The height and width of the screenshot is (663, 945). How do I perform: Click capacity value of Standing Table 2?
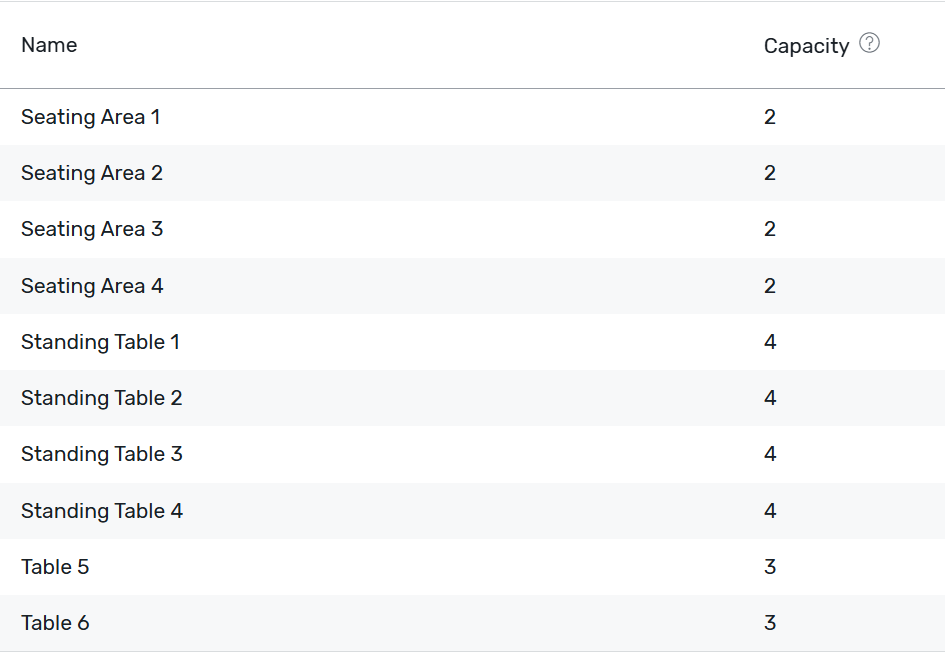770,398
